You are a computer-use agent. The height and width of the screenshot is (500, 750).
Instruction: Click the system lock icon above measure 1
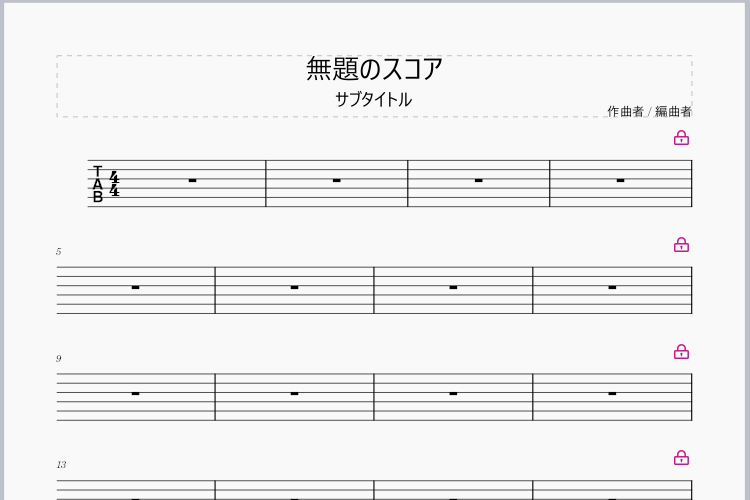point(681,138)
